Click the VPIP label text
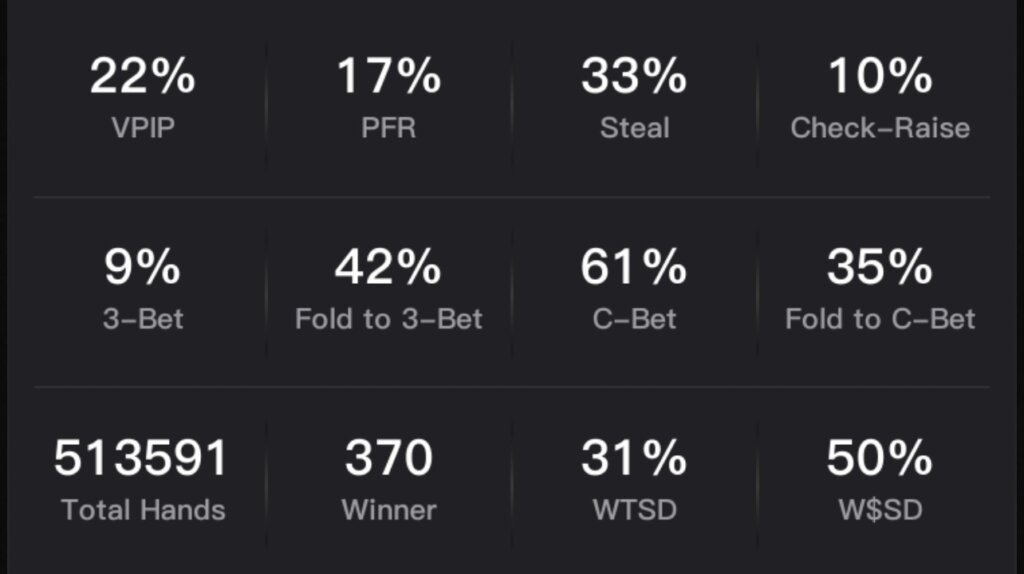This screenshot has width=1024, height=574. 143,128
